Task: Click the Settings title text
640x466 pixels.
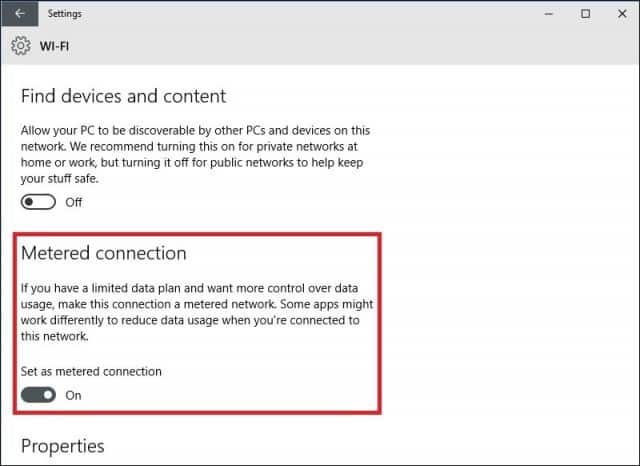Action: (x=64, y=13)
